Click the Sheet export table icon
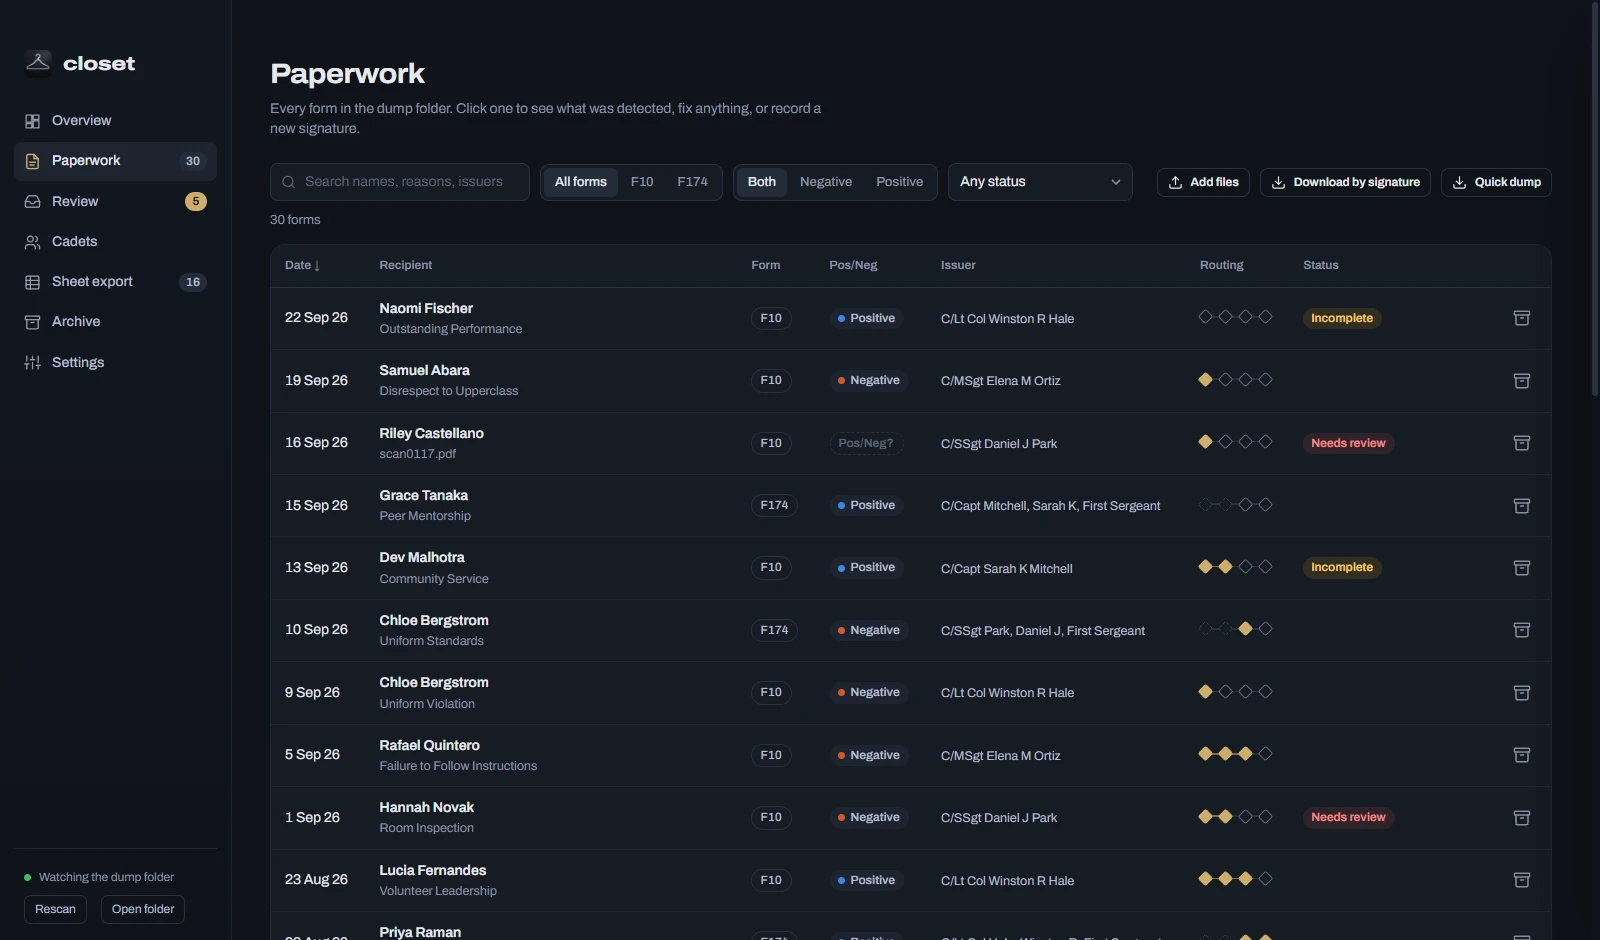The width and height of the screenshot is (1600, 940). point(32,282)
